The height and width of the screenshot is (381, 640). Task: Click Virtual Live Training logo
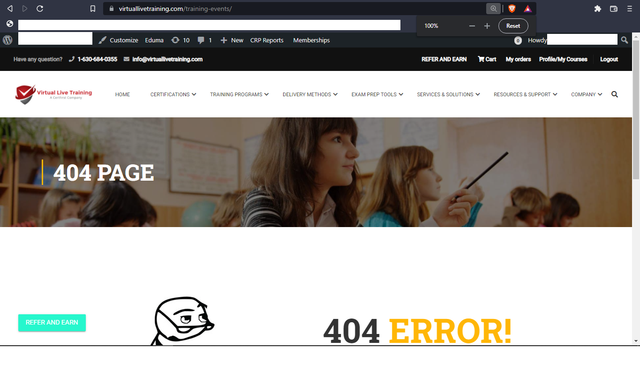point(53,94)
